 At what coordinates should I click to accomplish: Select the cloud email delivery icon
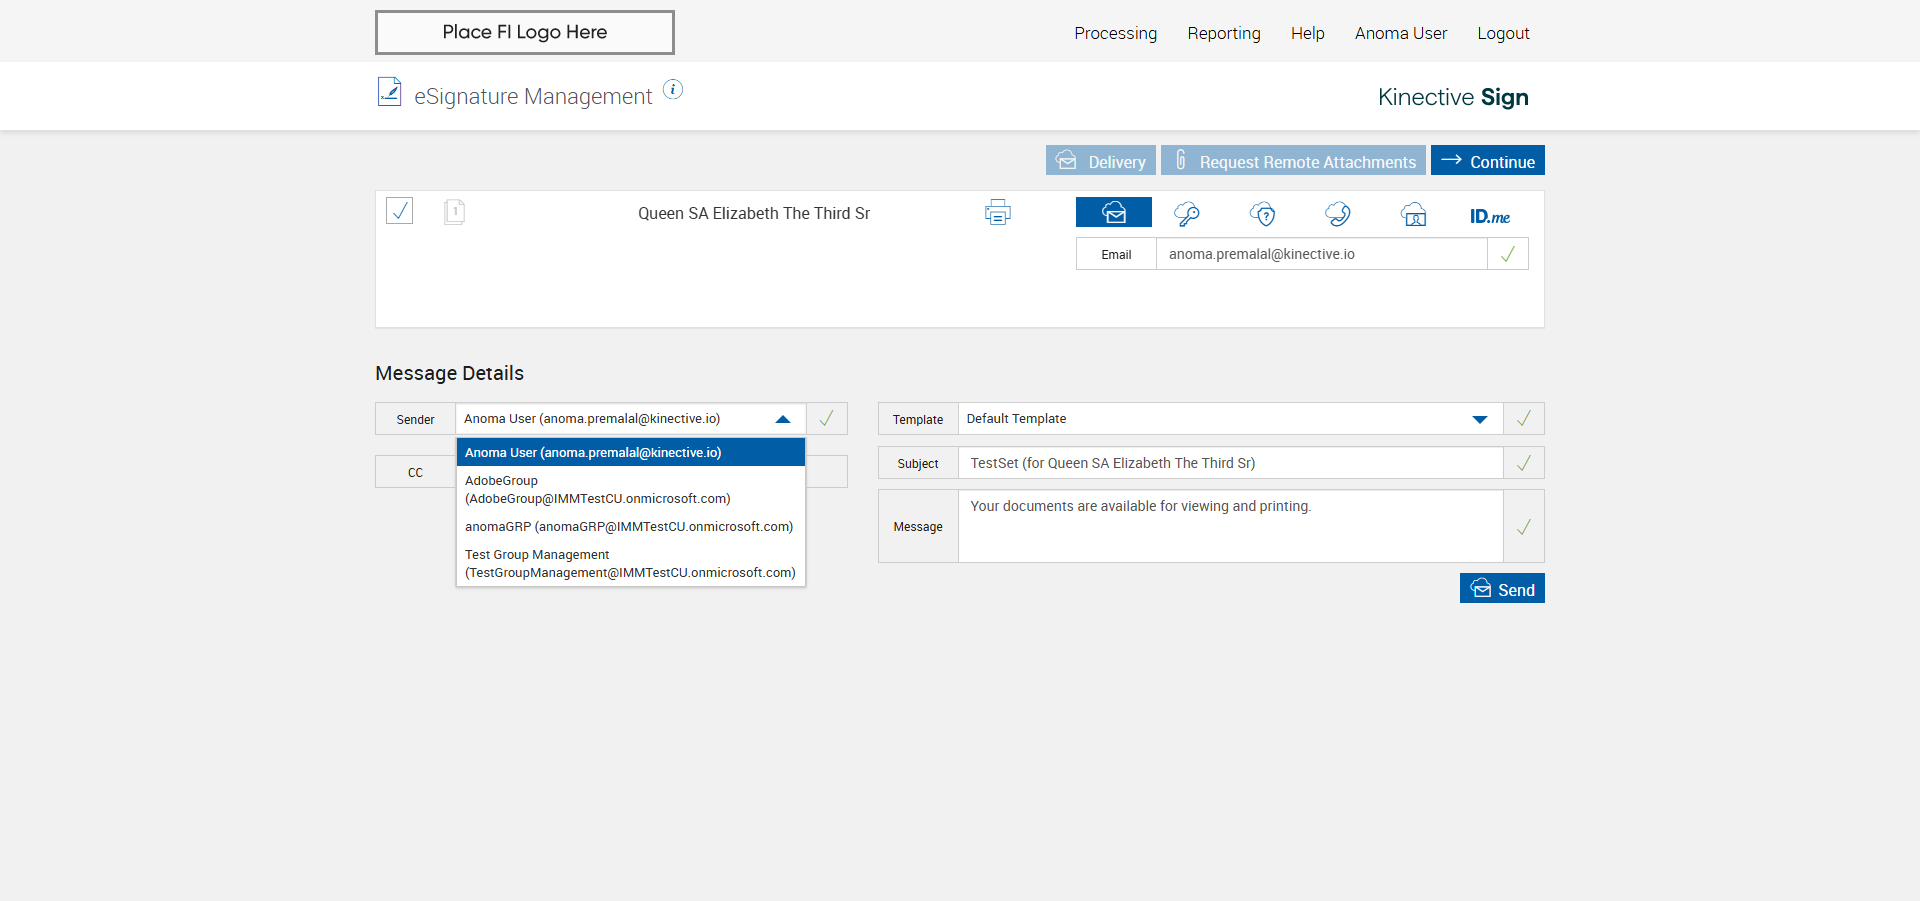1113,213
